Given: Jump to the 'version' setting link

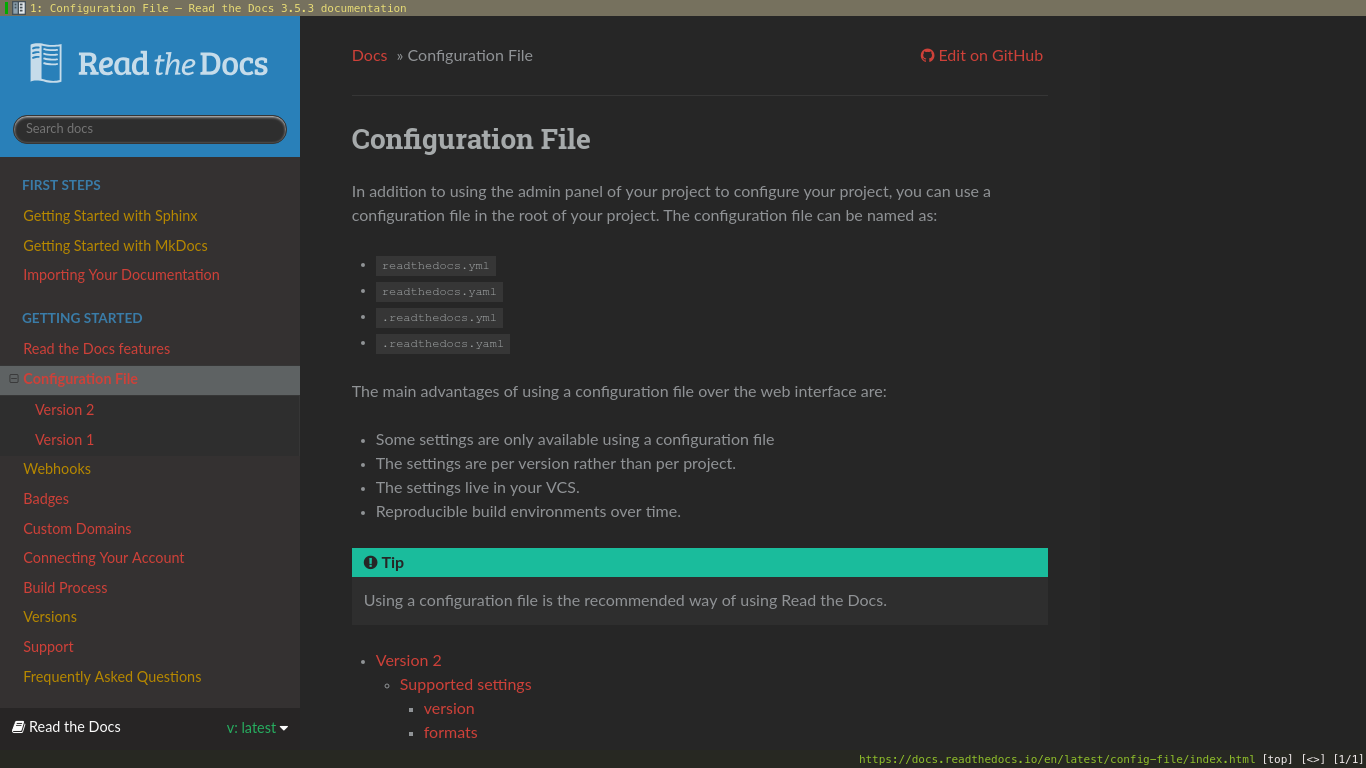Looking at the screenshot, I should 449,709.
